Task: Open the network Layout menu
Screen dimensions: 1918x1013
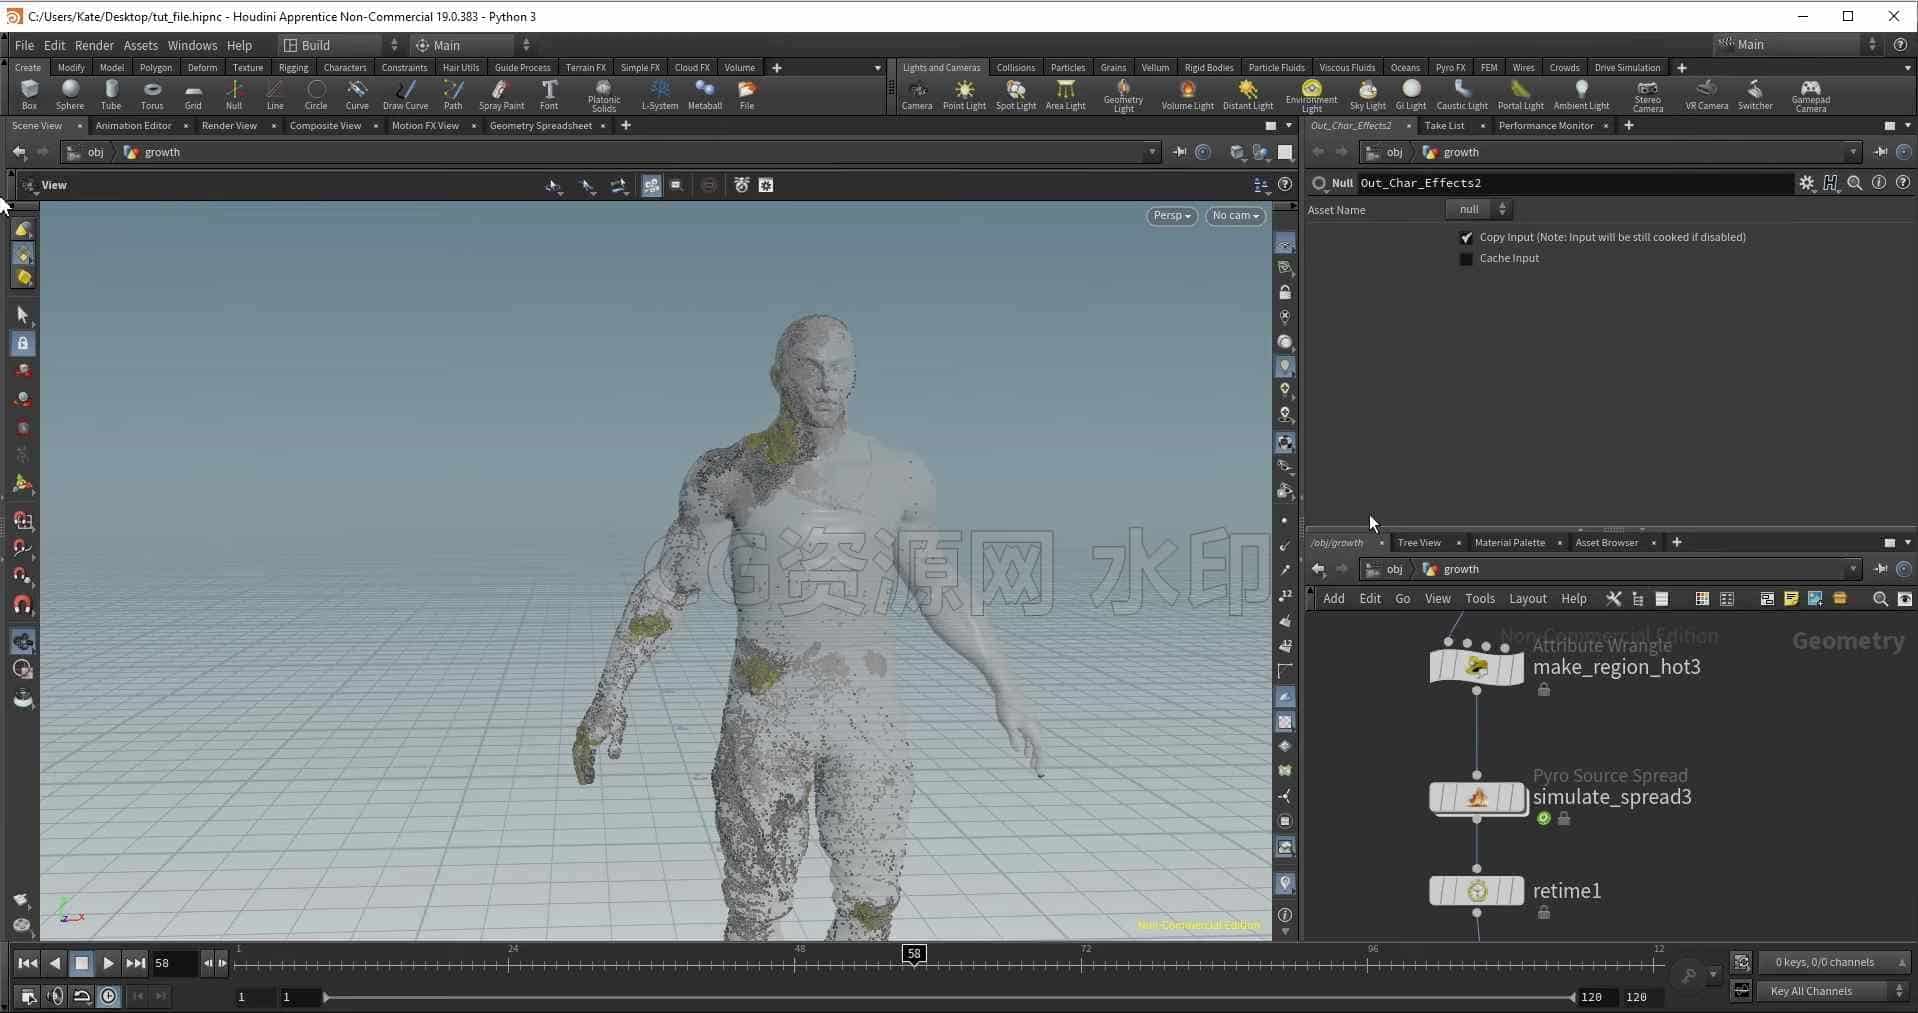Action: point(1527,598)
